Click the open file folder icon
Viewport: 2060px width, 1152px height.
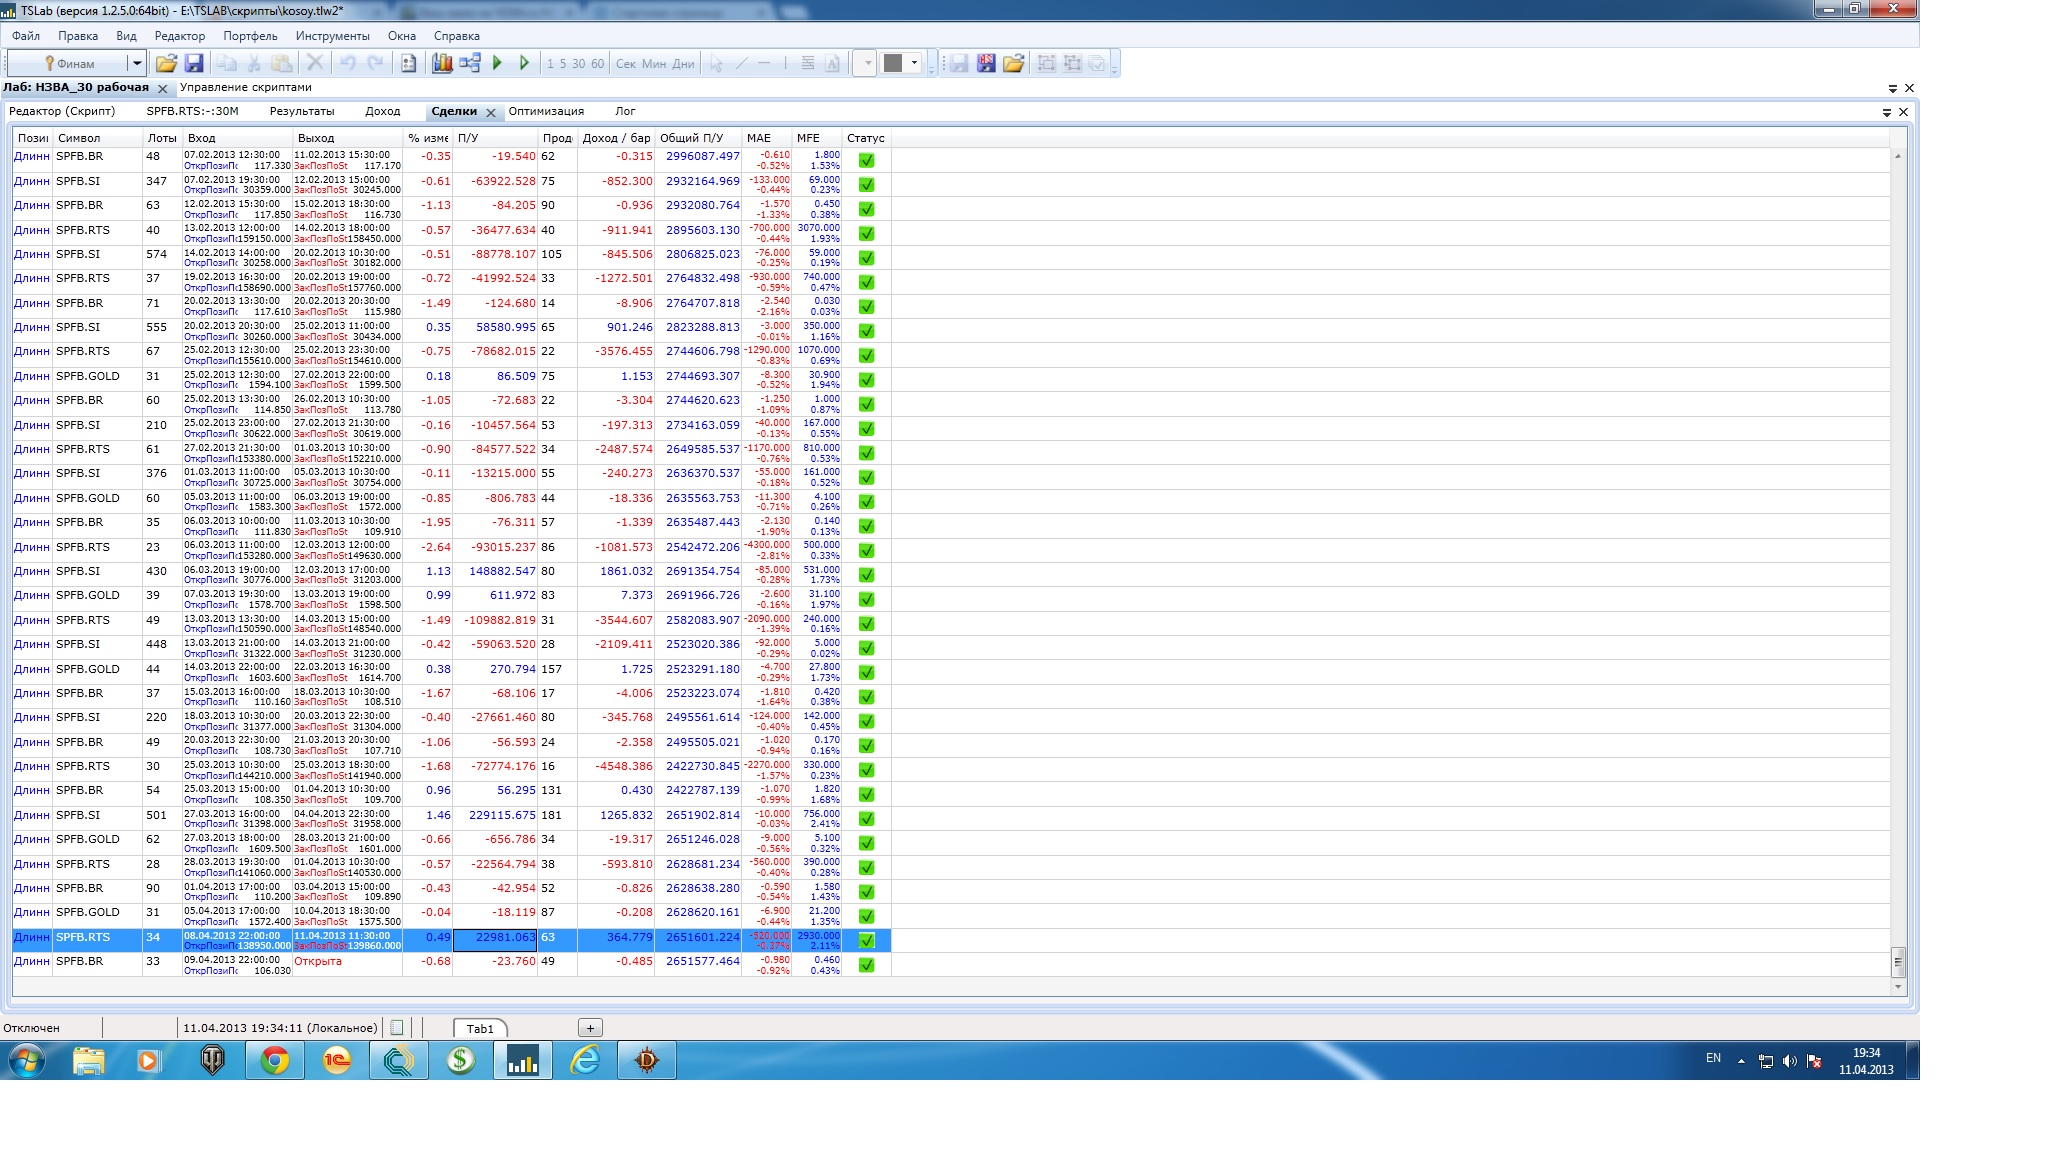click(x=166, y=63)
